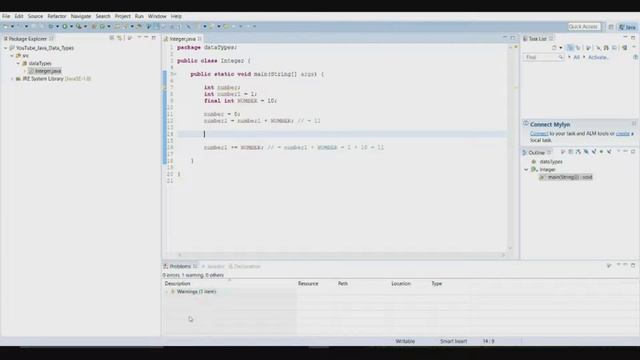Click the New Java Class icon
This screenshot has height=360, width=640.
click(x=102, y=27)
